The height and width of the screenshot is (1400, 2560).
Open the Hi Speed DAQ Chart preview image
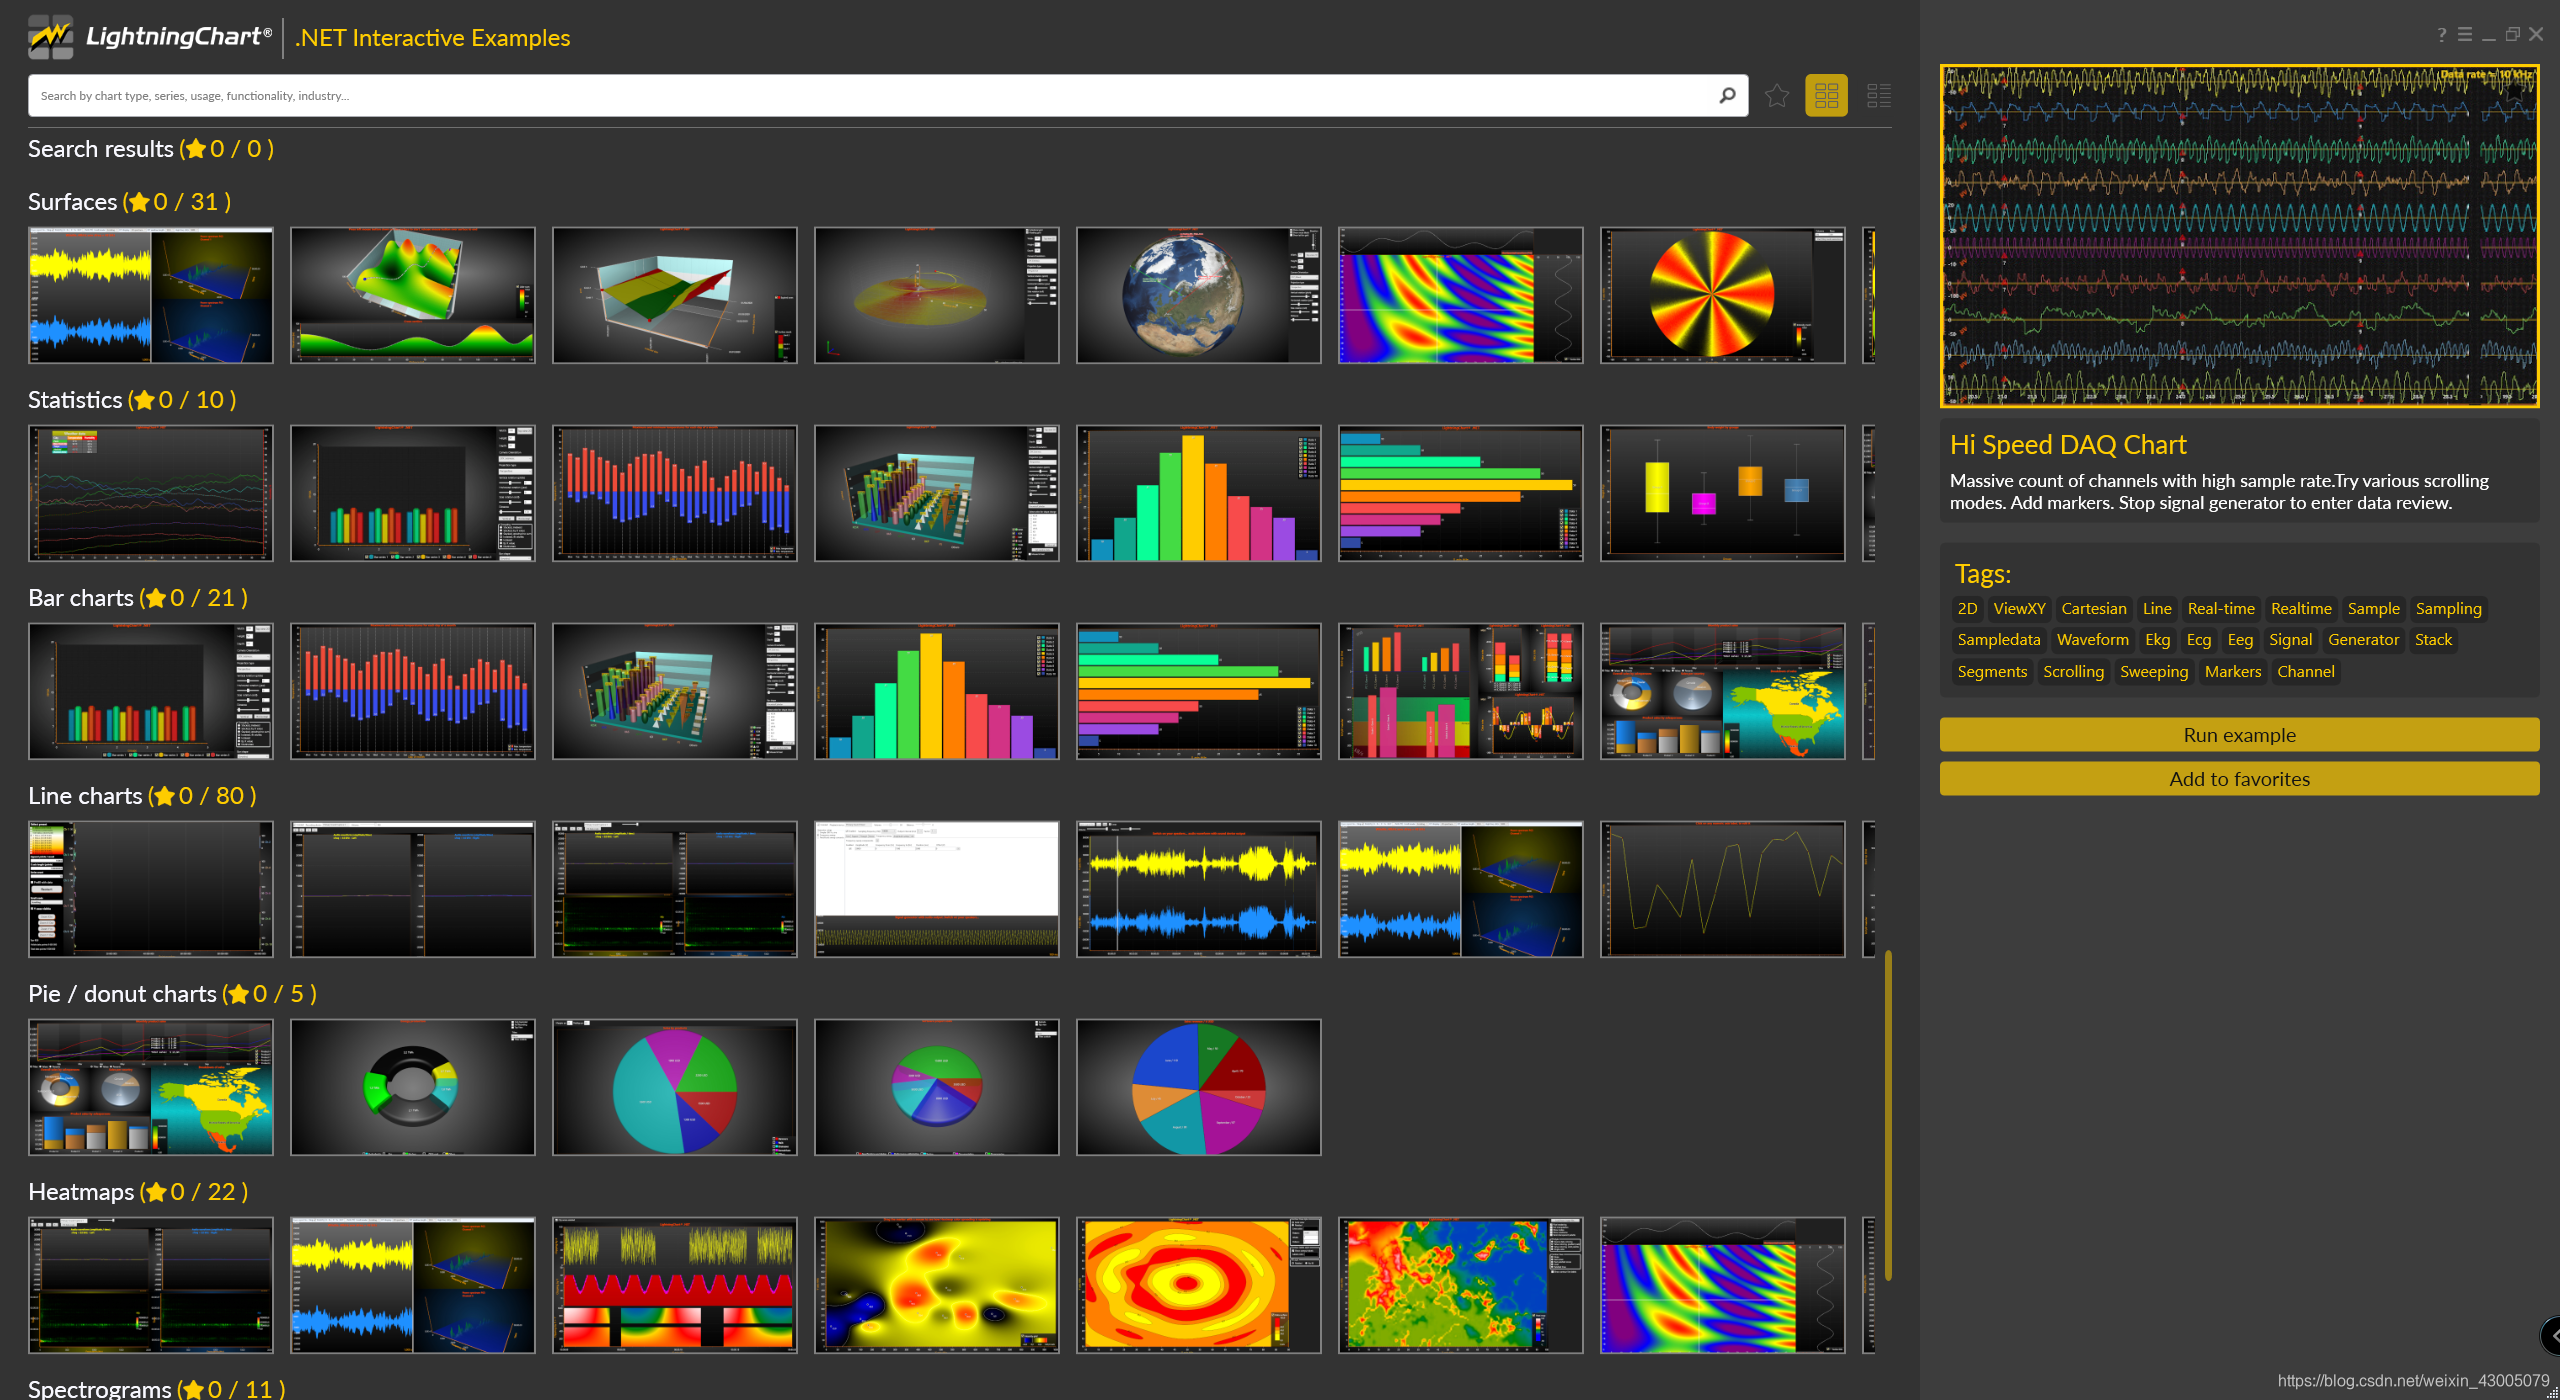2239,236
